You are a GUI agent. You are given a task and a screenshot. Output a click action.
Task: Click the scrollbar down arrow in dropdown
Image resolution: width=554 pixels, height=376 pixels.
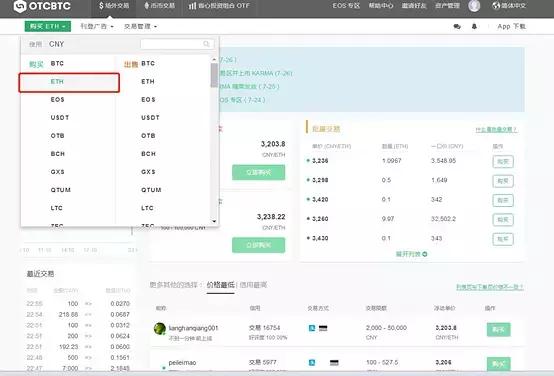(214, 221)
